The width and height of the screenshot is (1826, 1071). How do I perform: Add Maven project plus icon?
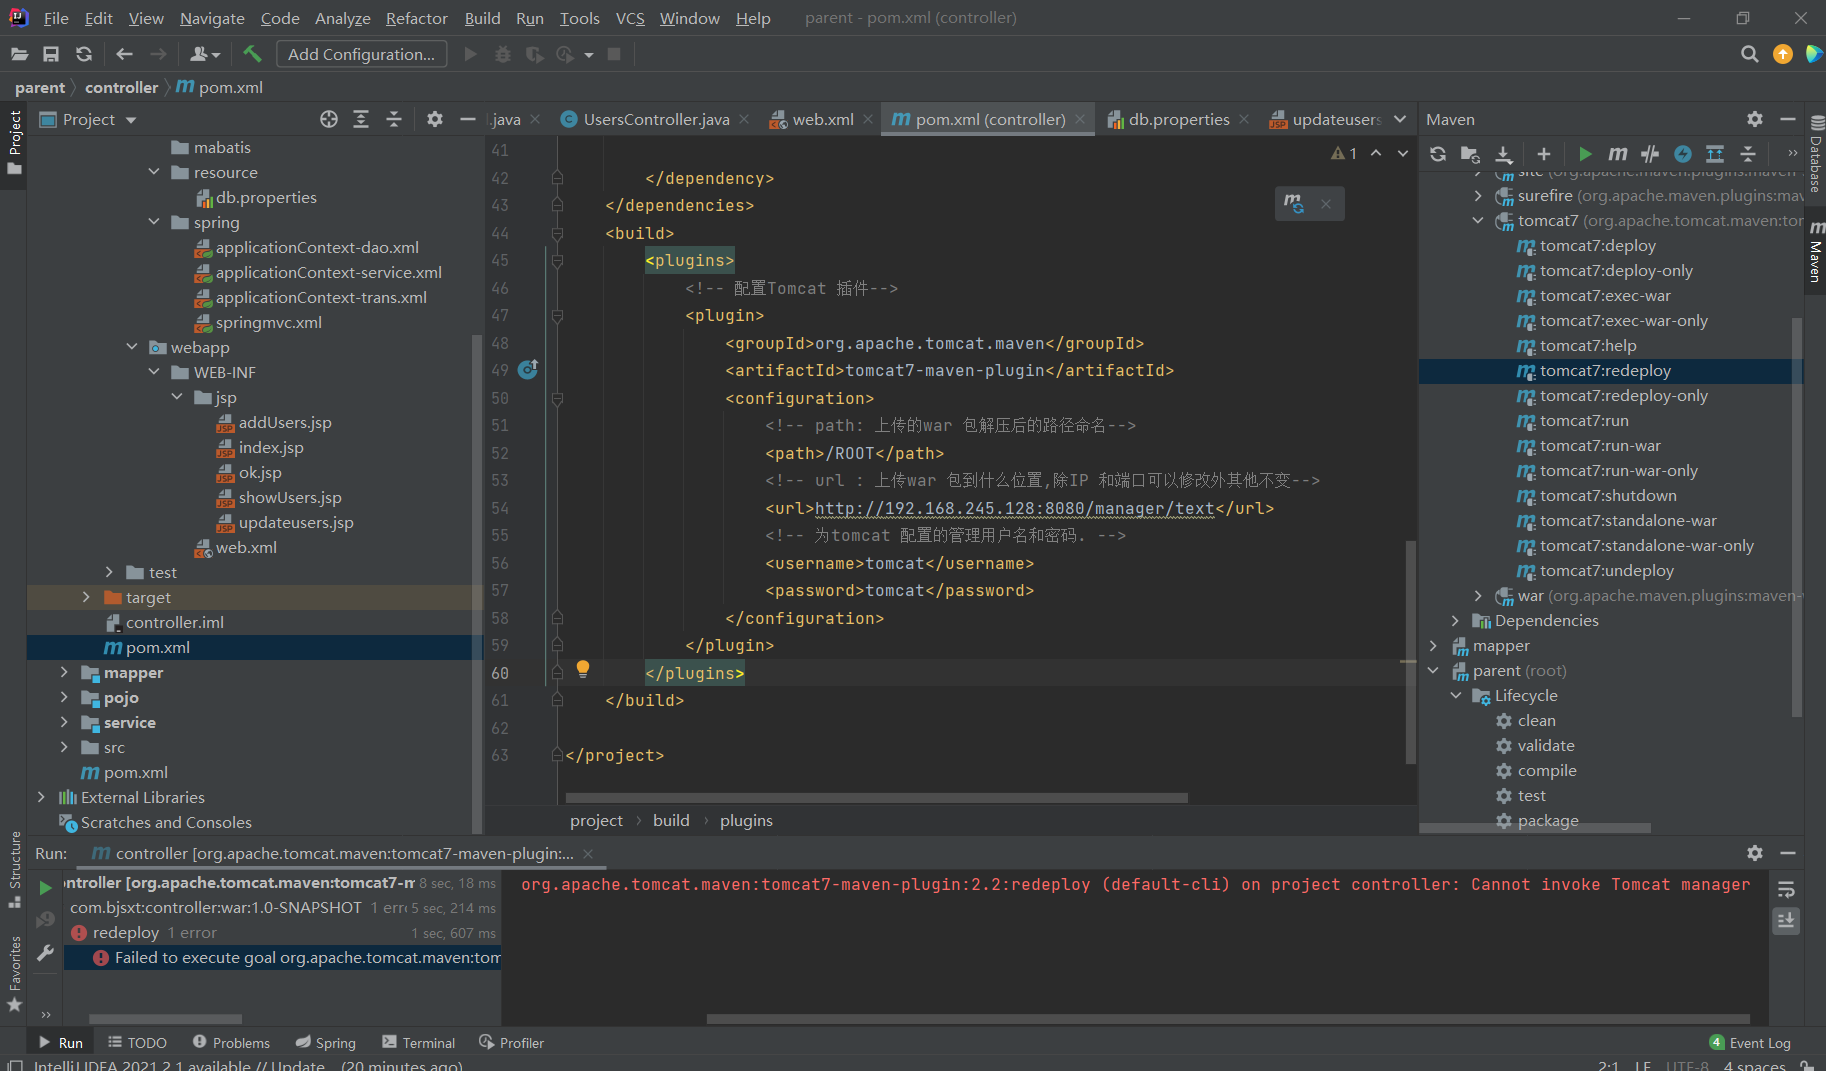point(1544,154)
